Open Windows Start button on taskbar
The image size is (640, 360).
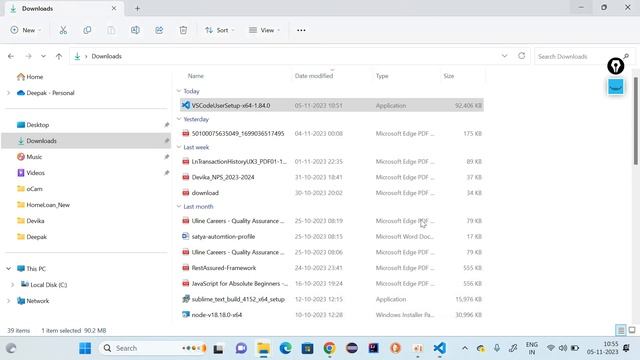(85, 348)
